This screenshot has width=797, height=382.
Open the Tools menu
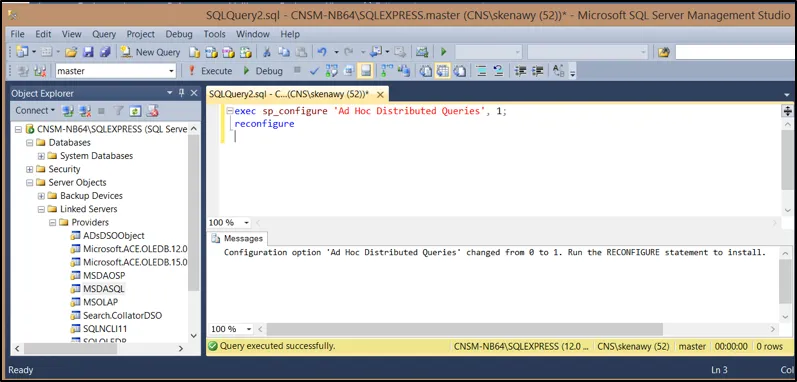coord(214,34)
